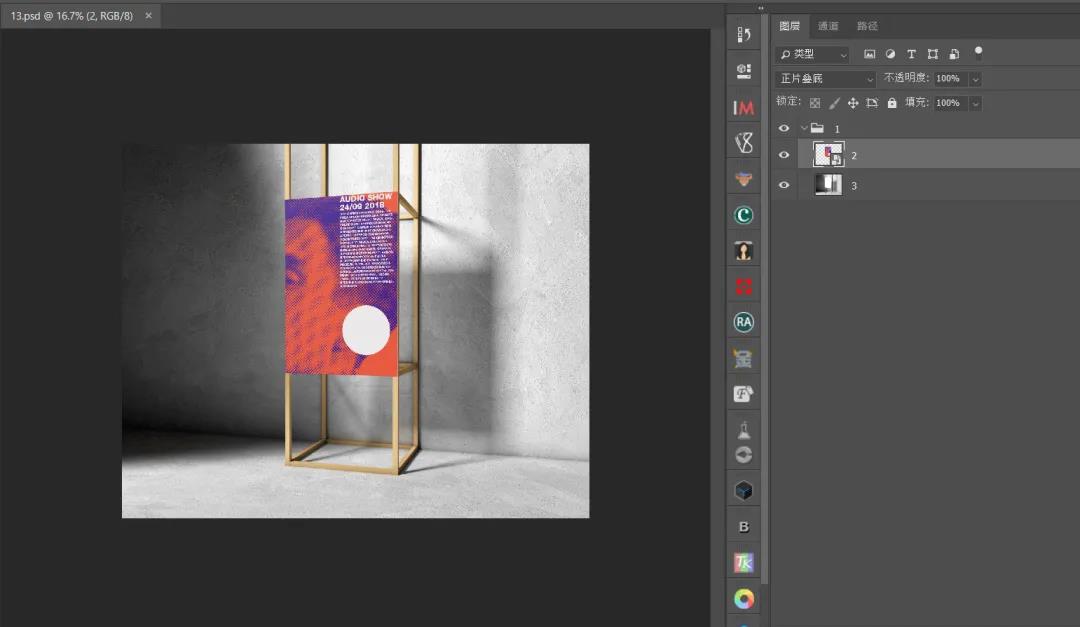Open the History panel icon
This screenshot has height=627, width=1080.
point(743,36)
